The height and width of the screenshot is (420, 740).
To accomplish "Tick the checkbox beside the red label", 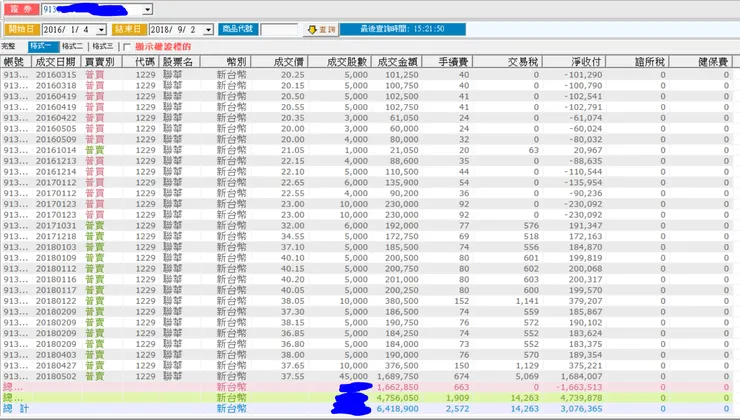I will coord(126,47).
